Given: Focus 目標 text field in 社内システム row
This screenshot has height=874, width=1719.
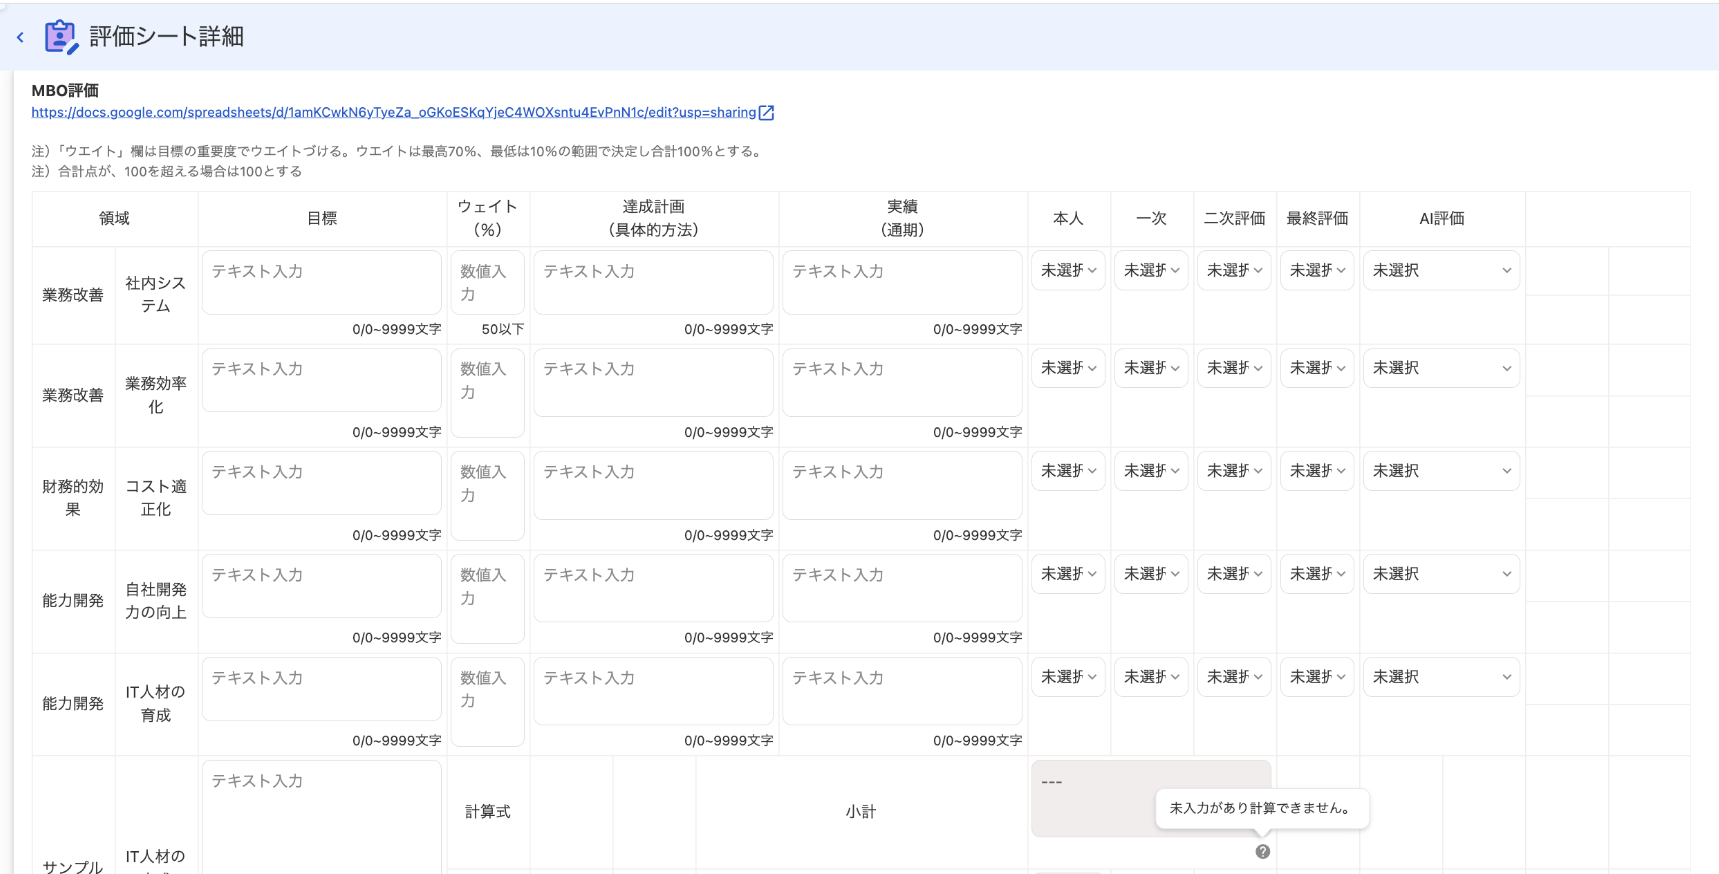Looking at the screenshot, I should click(x=322, y=283).
